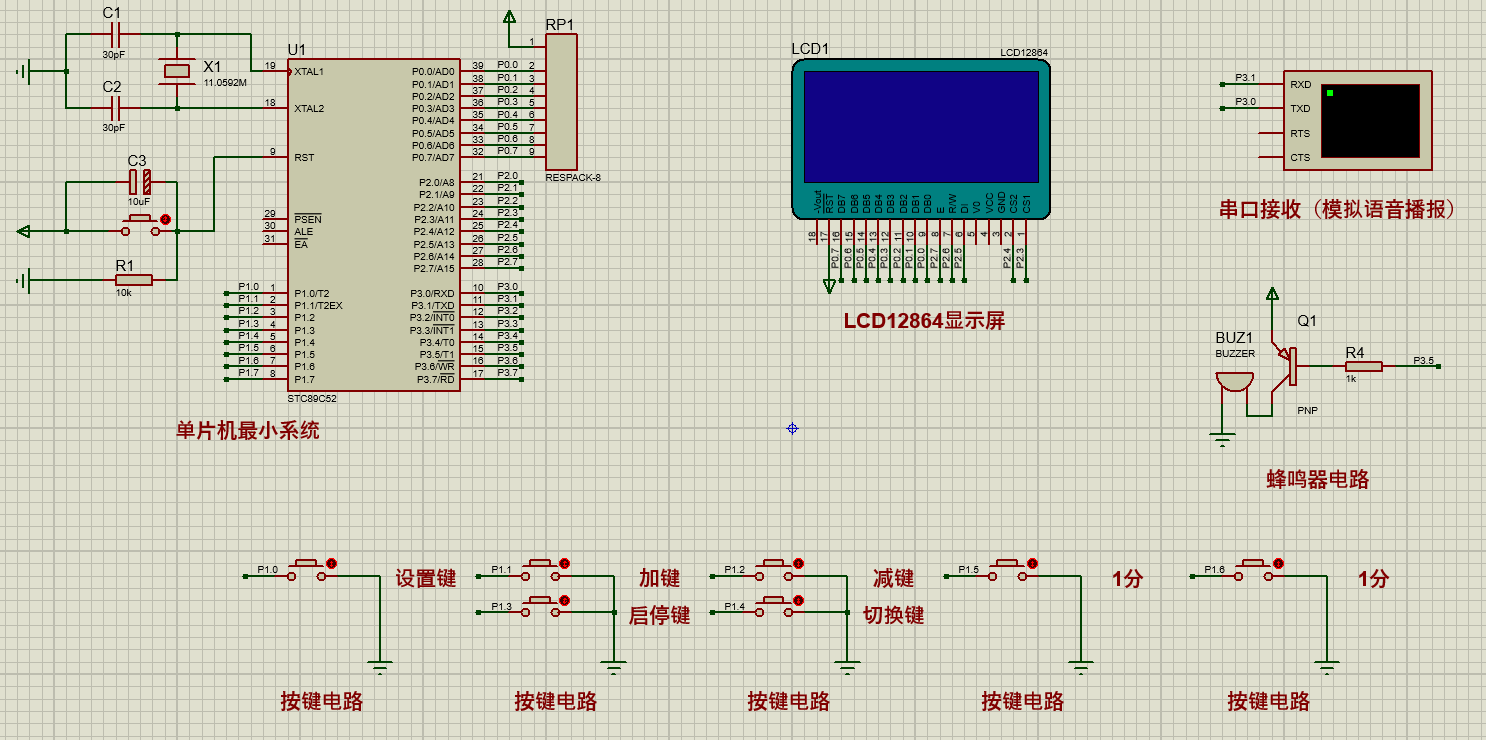Image resolution: width=1486 pixels, height=740 pixels.
Task: Toggle red latch dot on reset button
Action: pyautogui.click(x=166, y=219)
